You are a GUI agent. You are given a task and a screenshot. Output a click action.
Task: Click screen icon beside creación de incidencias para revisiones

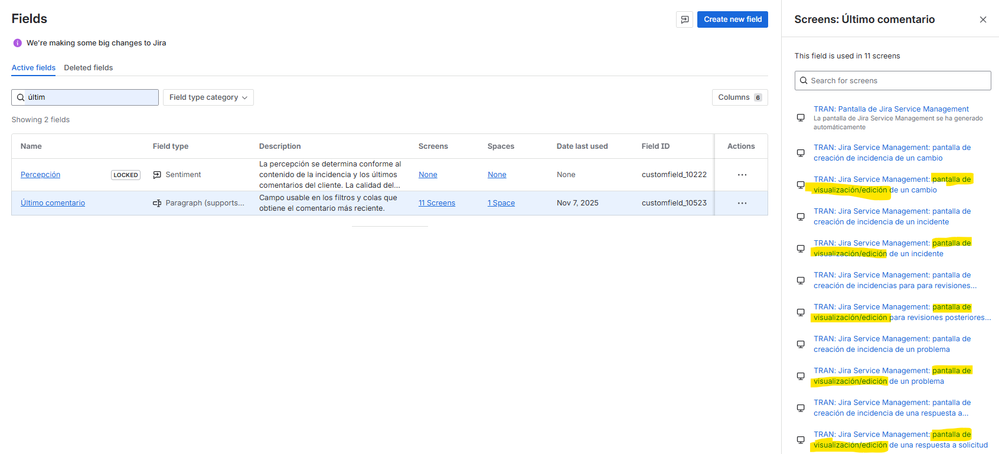[801, 280]
